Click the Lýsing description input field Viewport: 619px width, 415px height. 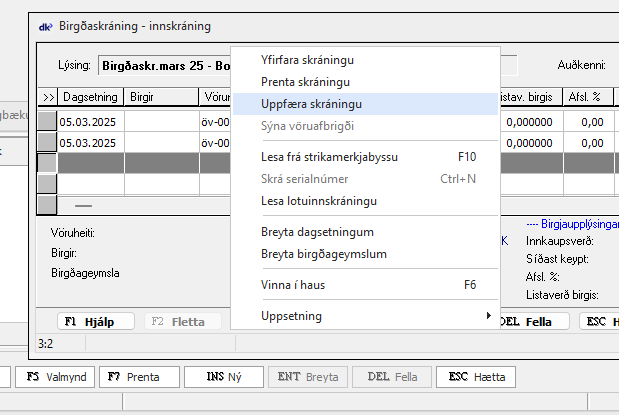pyautogui.click(x=165, y=66)
